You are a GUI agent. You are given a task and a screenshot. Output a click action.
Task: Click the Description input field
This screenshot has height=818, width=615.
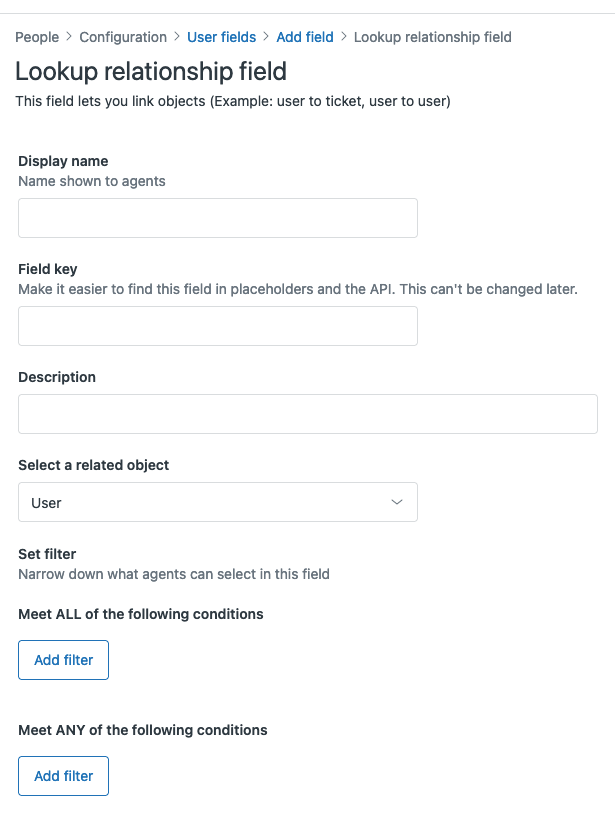(307, 413)
